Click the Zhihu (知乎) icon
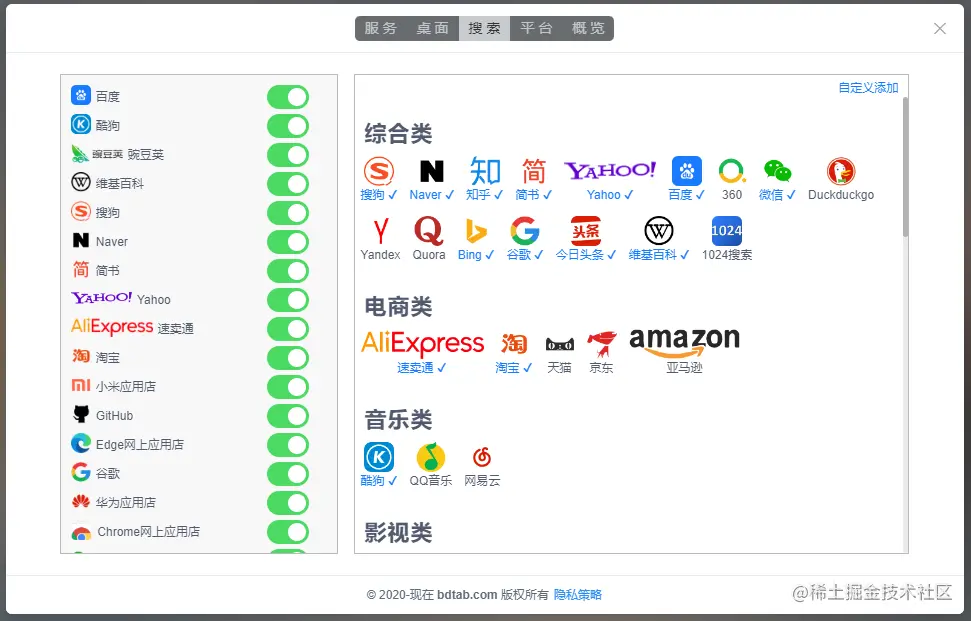 485,171
